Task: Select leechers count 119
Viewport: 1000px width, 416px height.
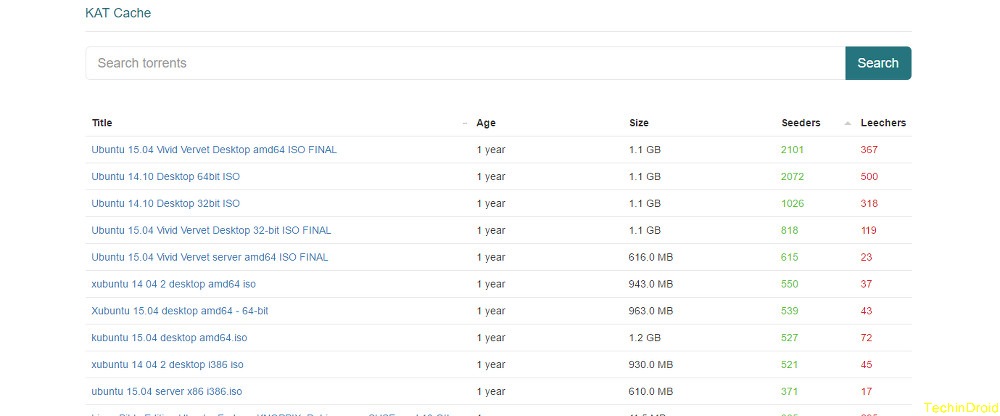Action: (869, 230)
